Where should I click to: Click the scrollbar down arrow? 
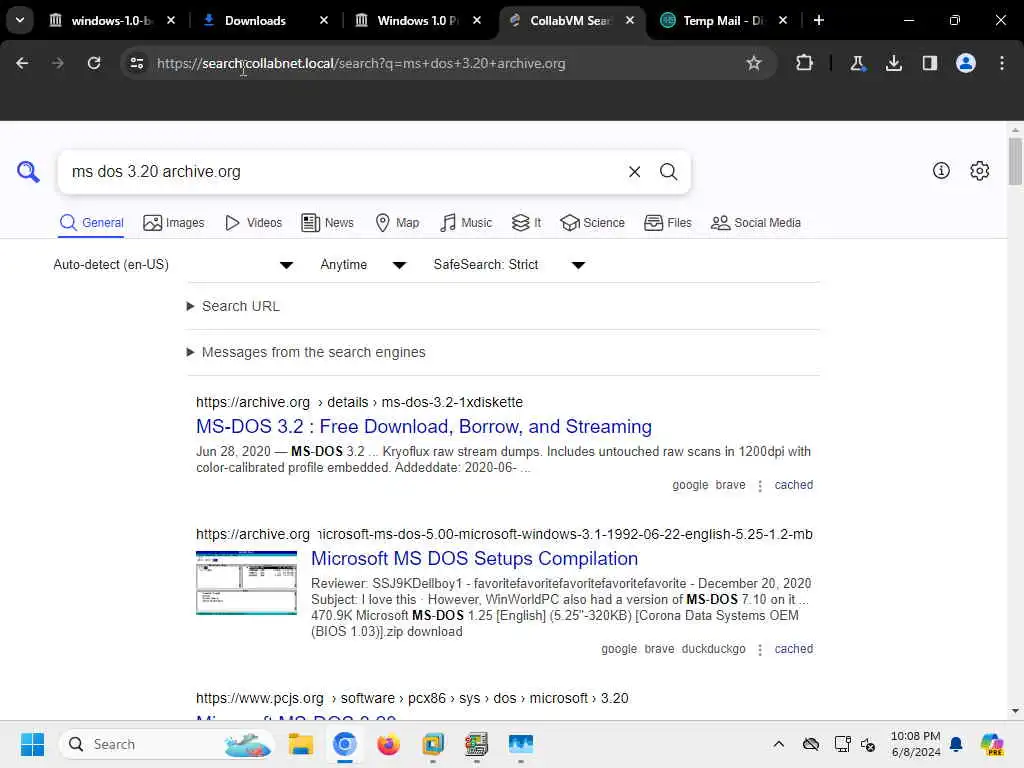[x=1015, y=711]
